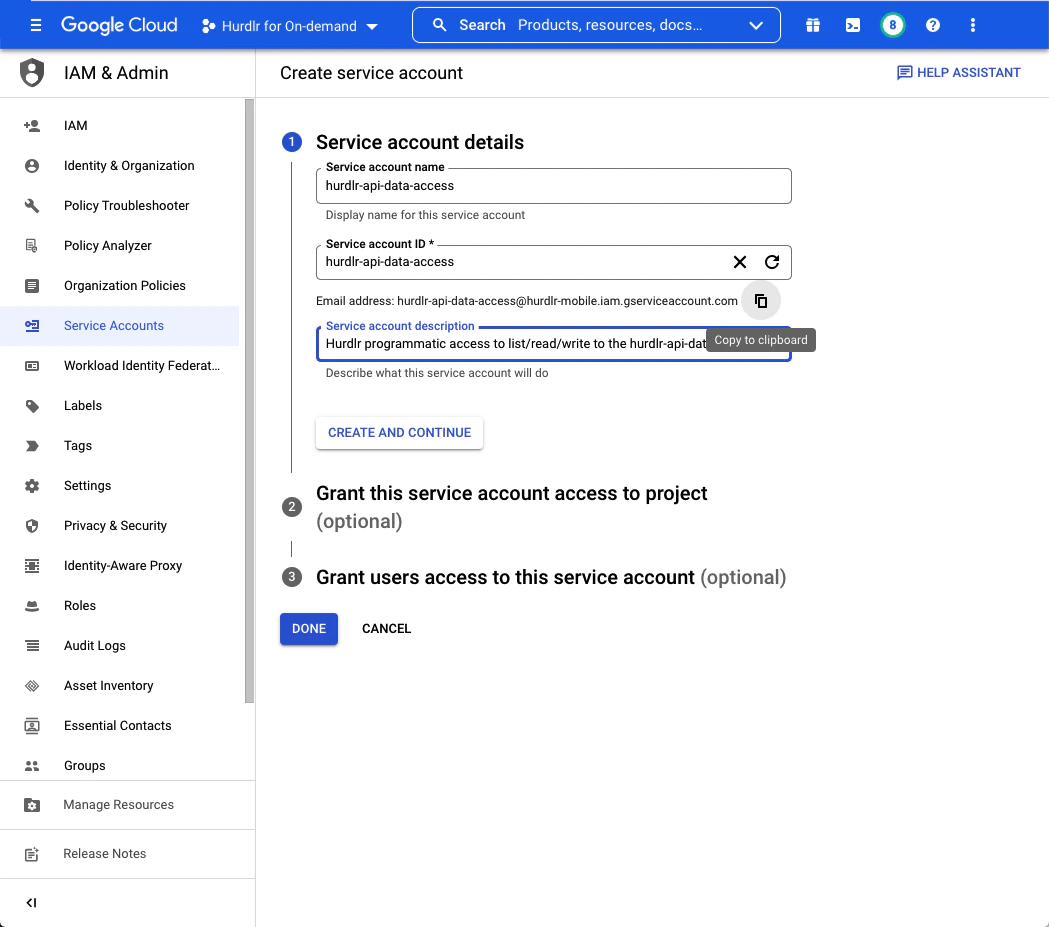The width and height of the screenshot is (1049, 927).
Task: Click the Workload Identity Federation card icon
Action: coord(31,366)
